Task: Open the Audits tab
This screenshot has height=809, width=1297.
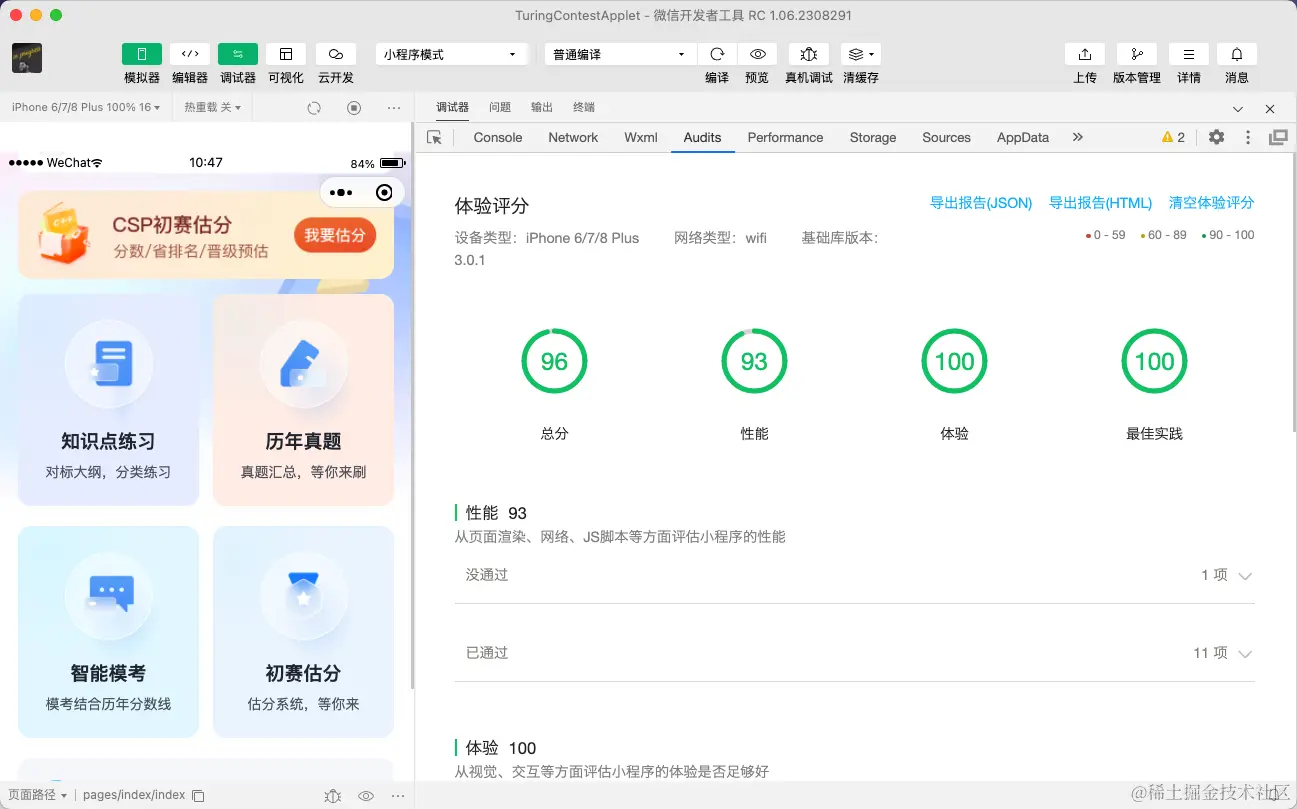Action: click(702, 137)
